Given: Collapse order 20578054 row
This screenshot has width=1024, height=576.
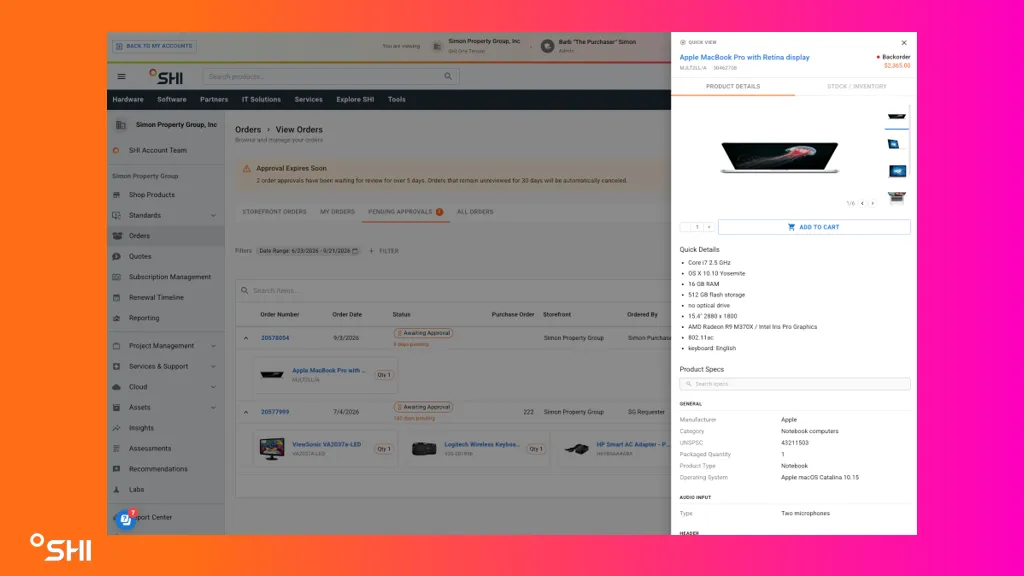Looking at the screenshot, I should [x=246, y=338].
